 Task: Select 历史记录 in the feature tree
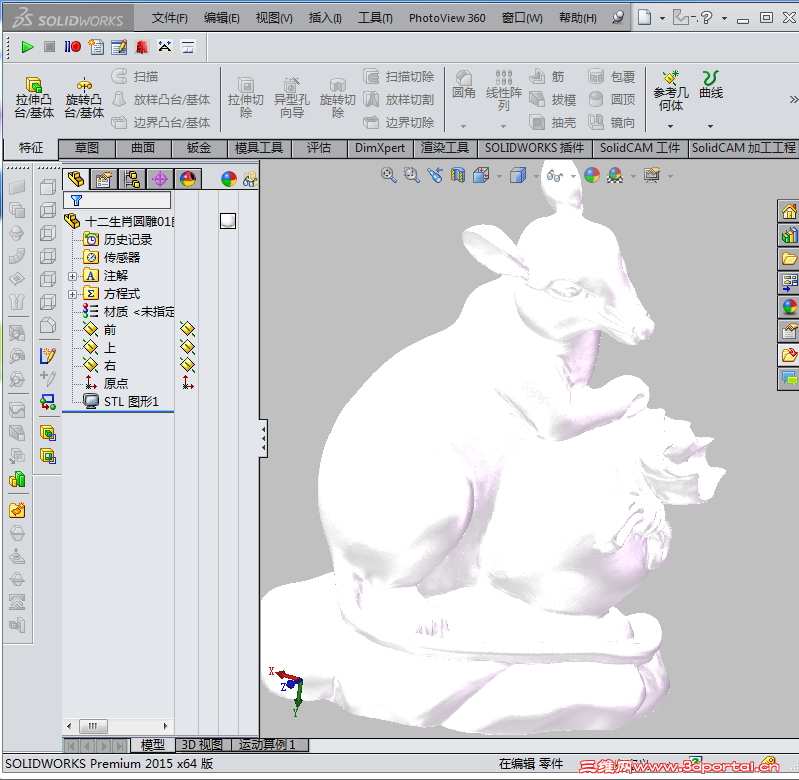127,239
